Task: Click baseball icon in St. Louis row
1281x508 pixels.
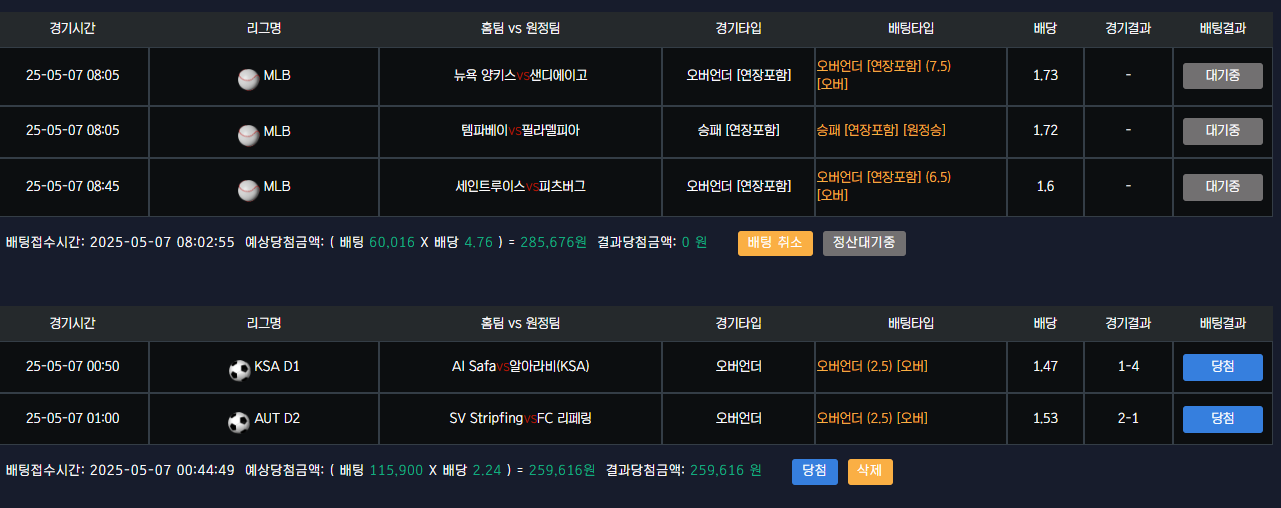Action: click(x=248, y=188)
